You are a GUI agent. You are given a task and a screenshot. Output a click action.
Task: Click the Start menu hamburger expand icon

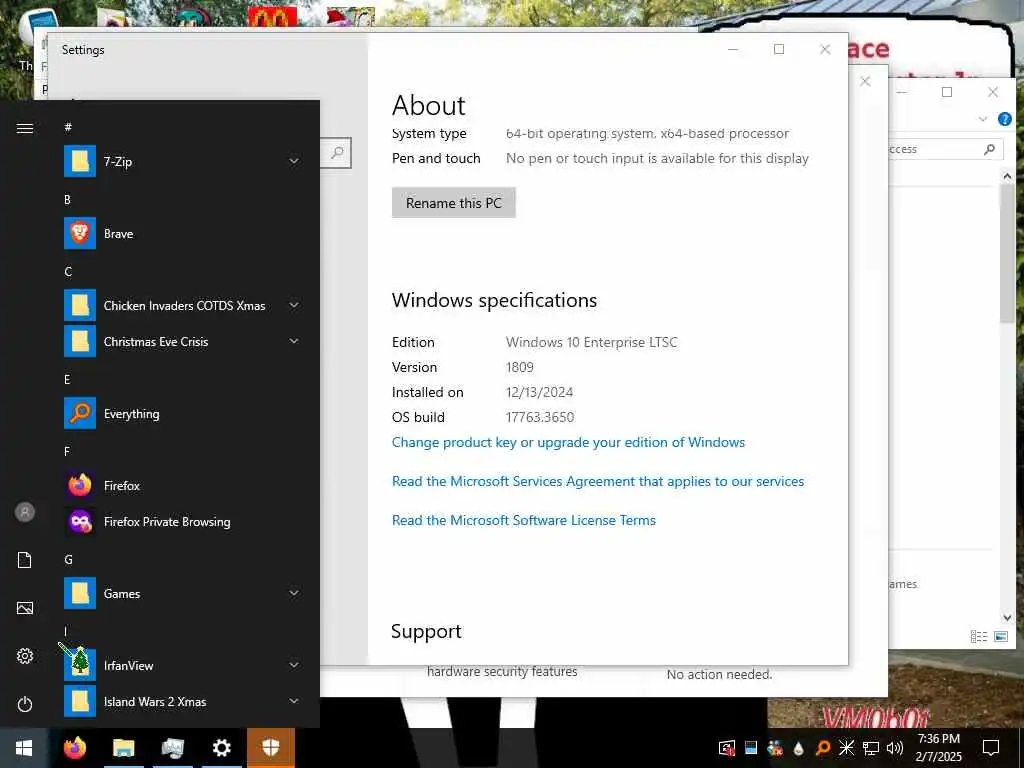pyautogui.click(x=25, y=128)
